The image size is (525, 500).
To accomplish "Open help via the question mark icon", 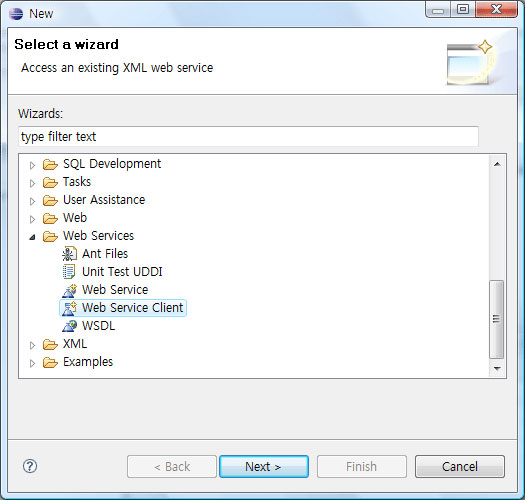I will point(30,466).
